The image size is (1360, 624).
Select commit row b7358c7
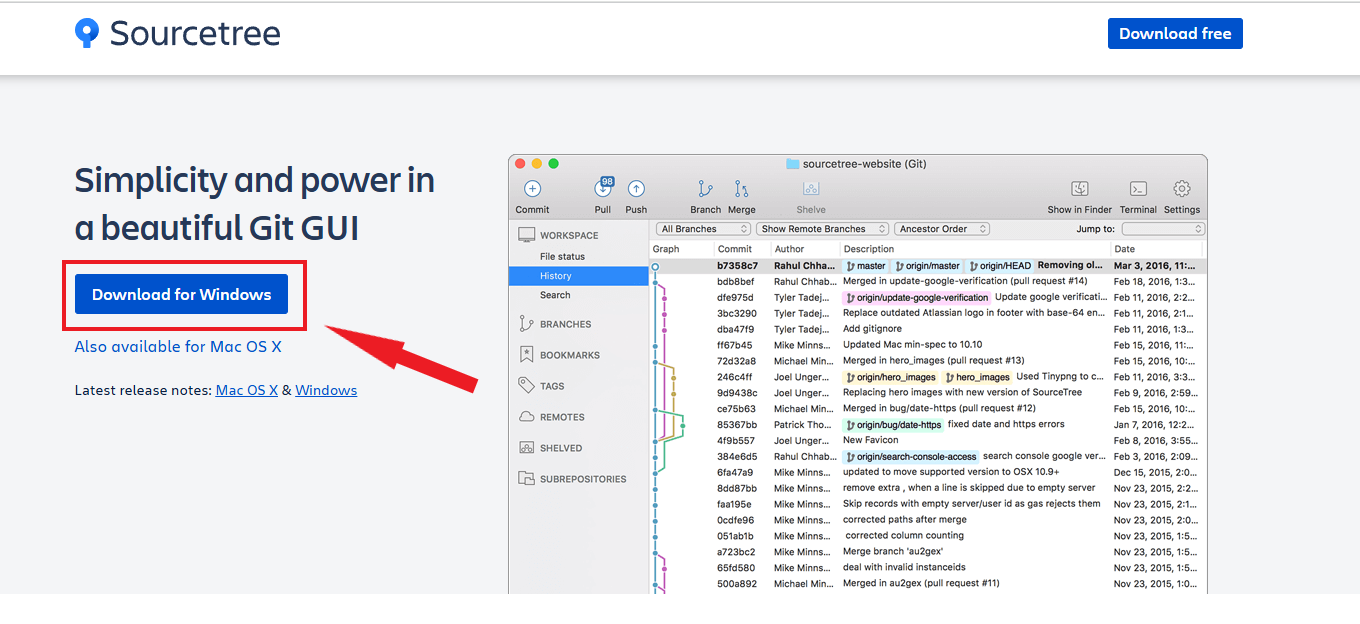click(928, 266)
